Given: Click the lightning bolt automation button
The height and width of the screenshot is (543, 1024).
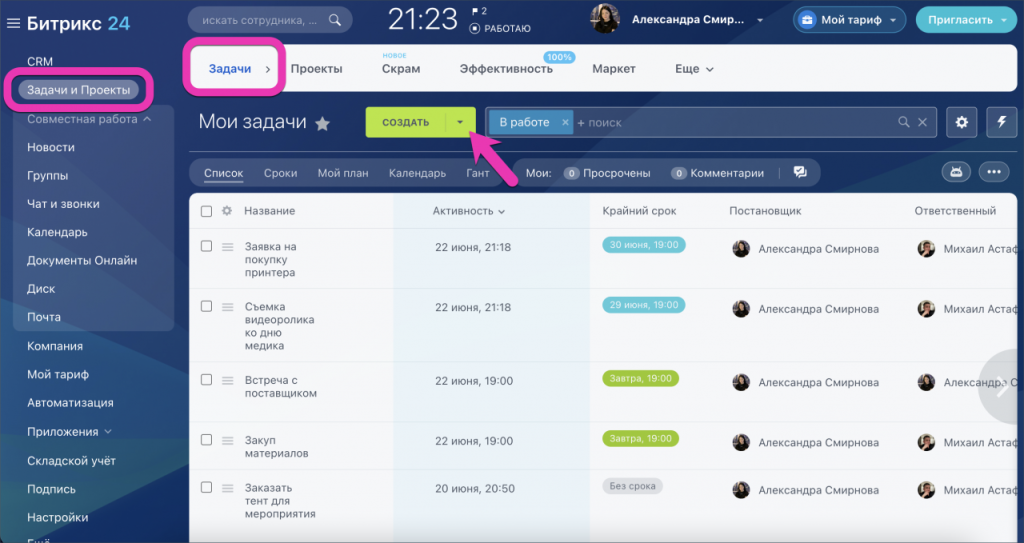Looking at the screenshot, I should click(x=1002, y=122).
